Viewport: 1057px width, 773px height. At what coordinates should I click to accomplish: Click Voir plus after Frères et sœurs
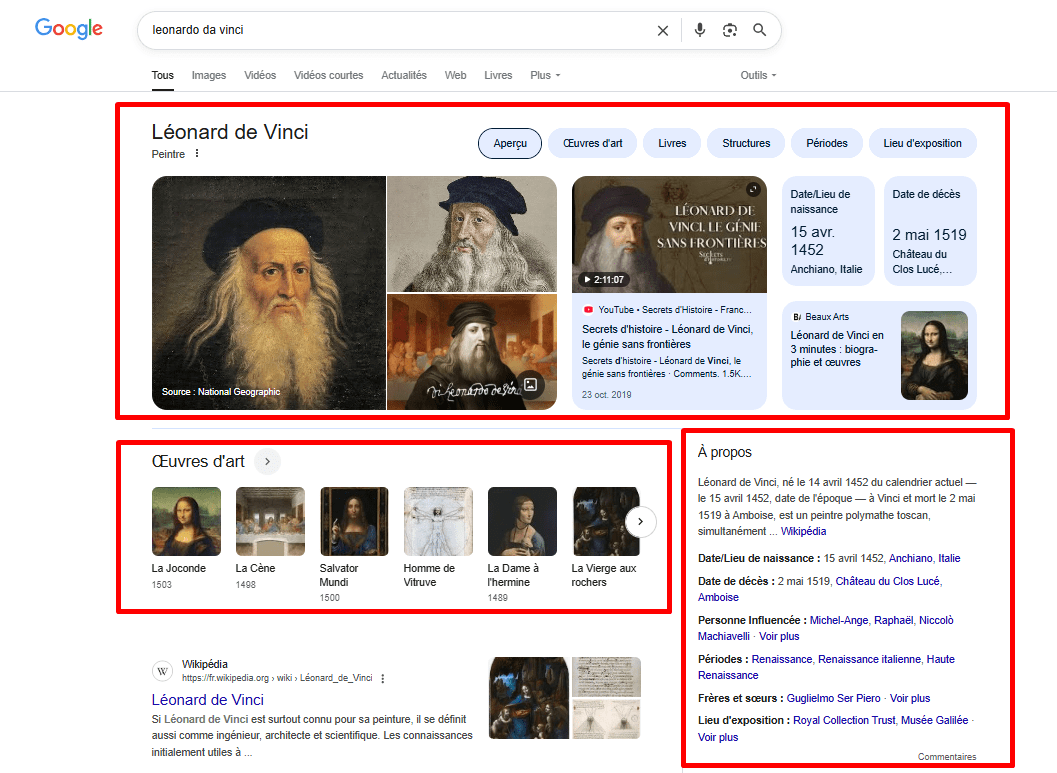point(910,698)
